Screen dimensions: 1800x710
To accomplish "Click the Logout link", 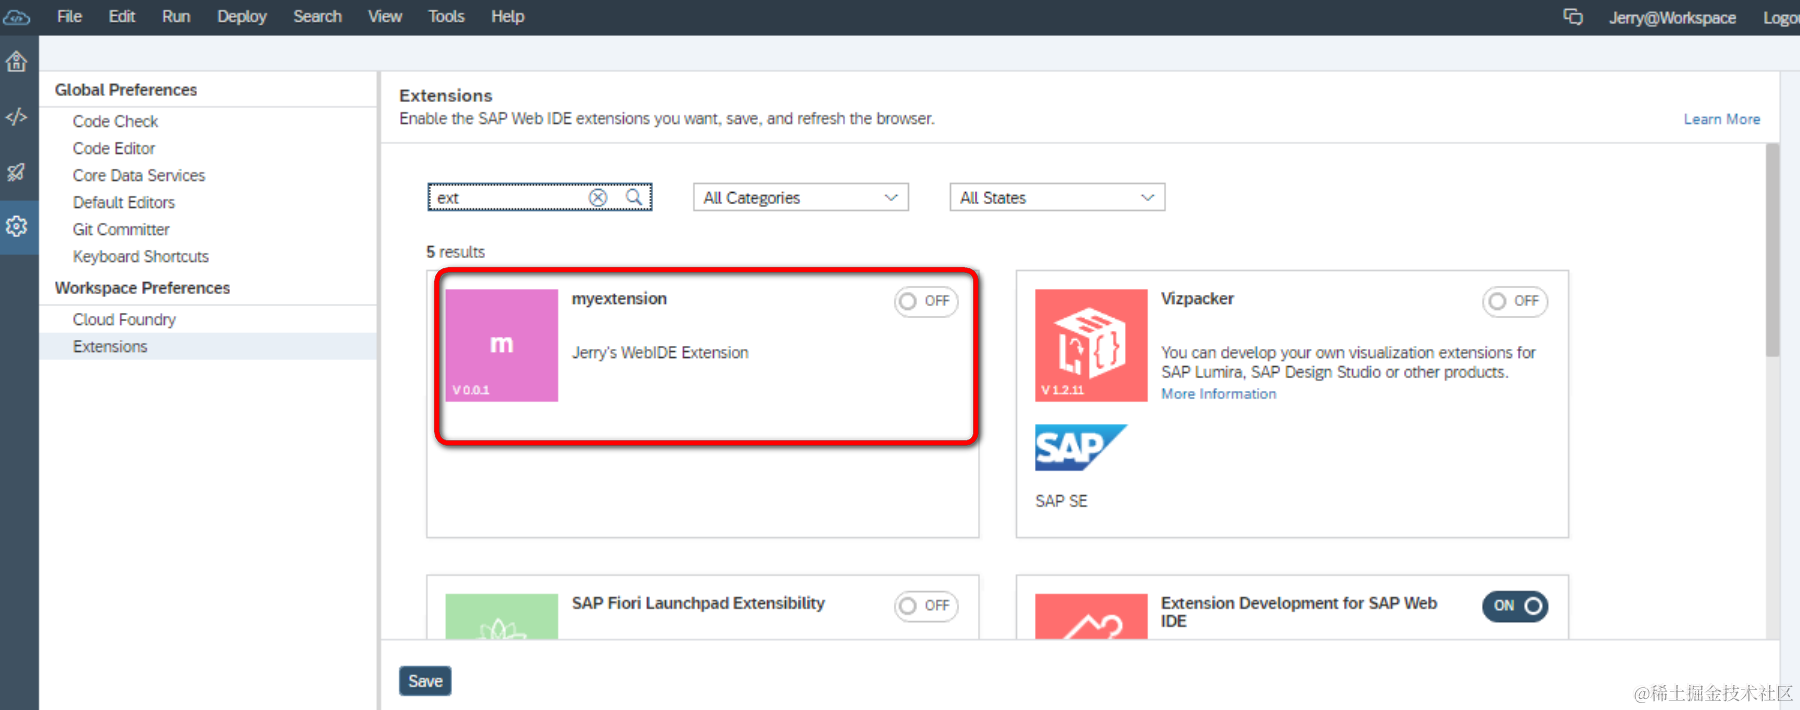I will [x=1781, y=18].
